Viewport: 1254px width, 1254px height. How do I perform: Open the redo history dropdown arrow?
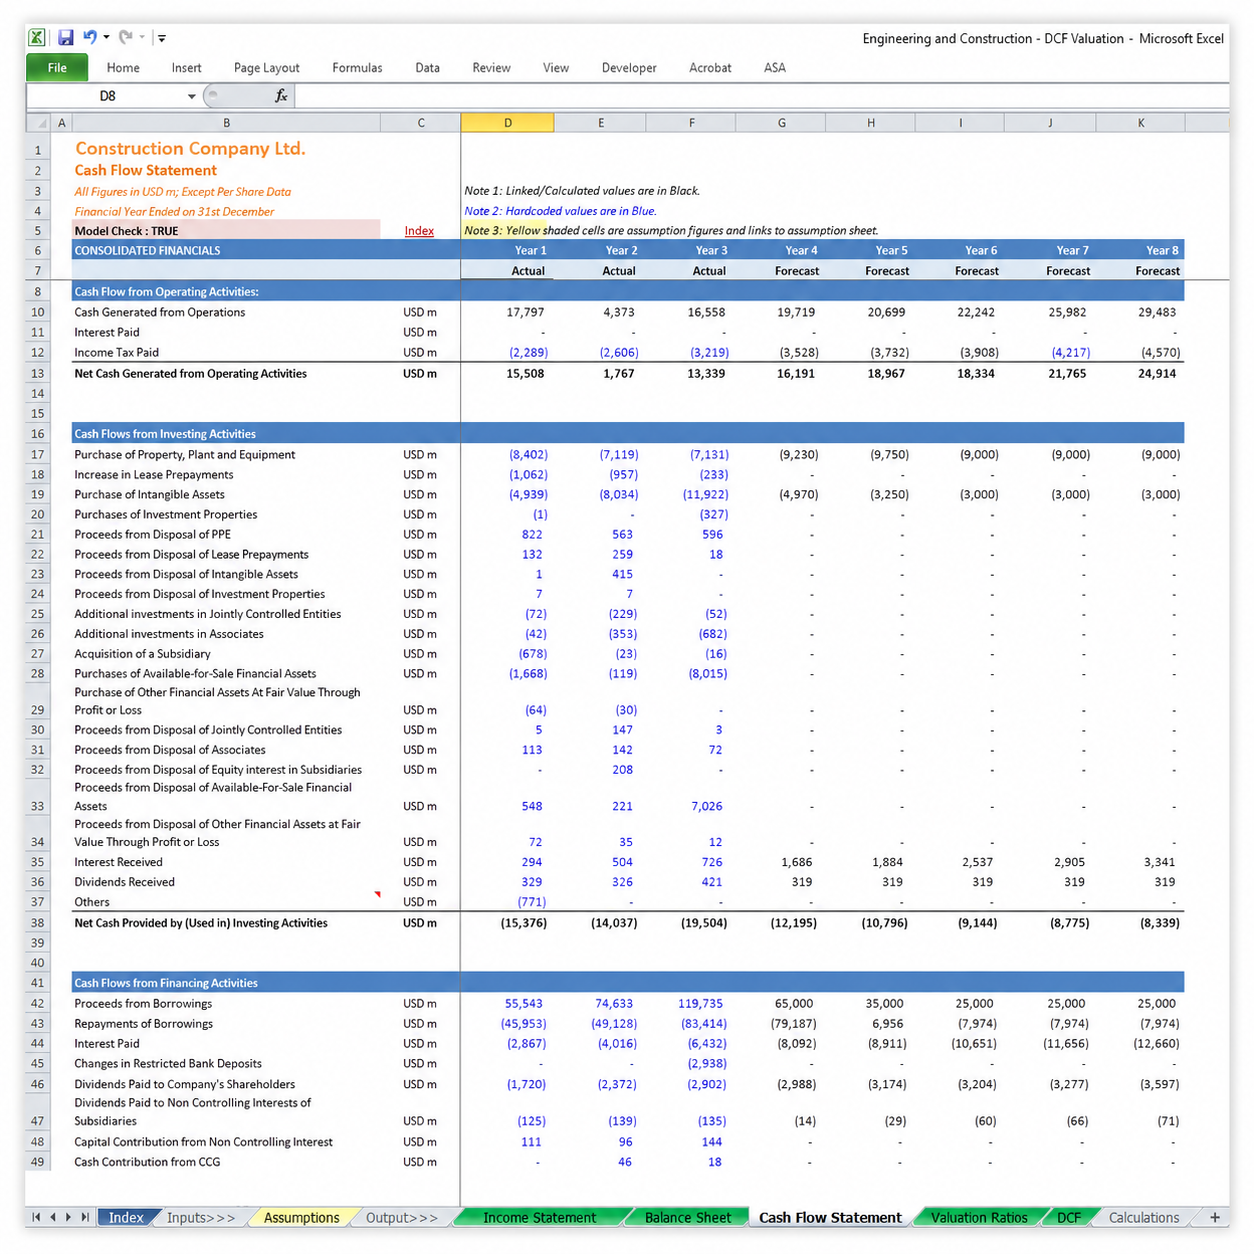click(142, 38)
